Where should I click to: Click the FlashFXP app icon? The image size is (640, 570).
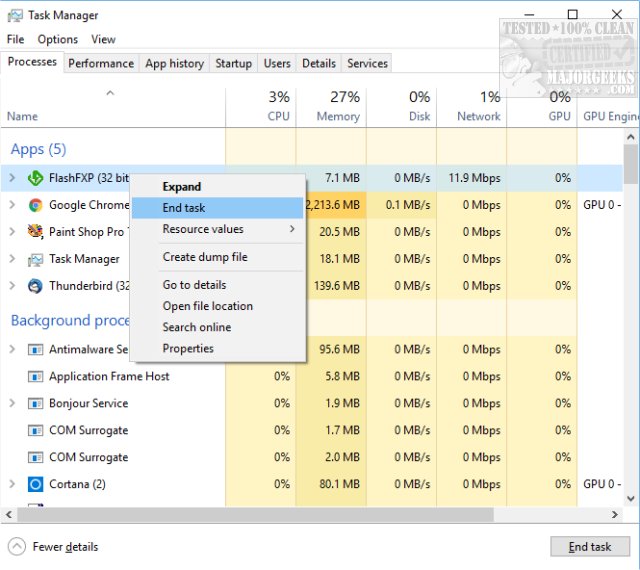coord(35,178)
